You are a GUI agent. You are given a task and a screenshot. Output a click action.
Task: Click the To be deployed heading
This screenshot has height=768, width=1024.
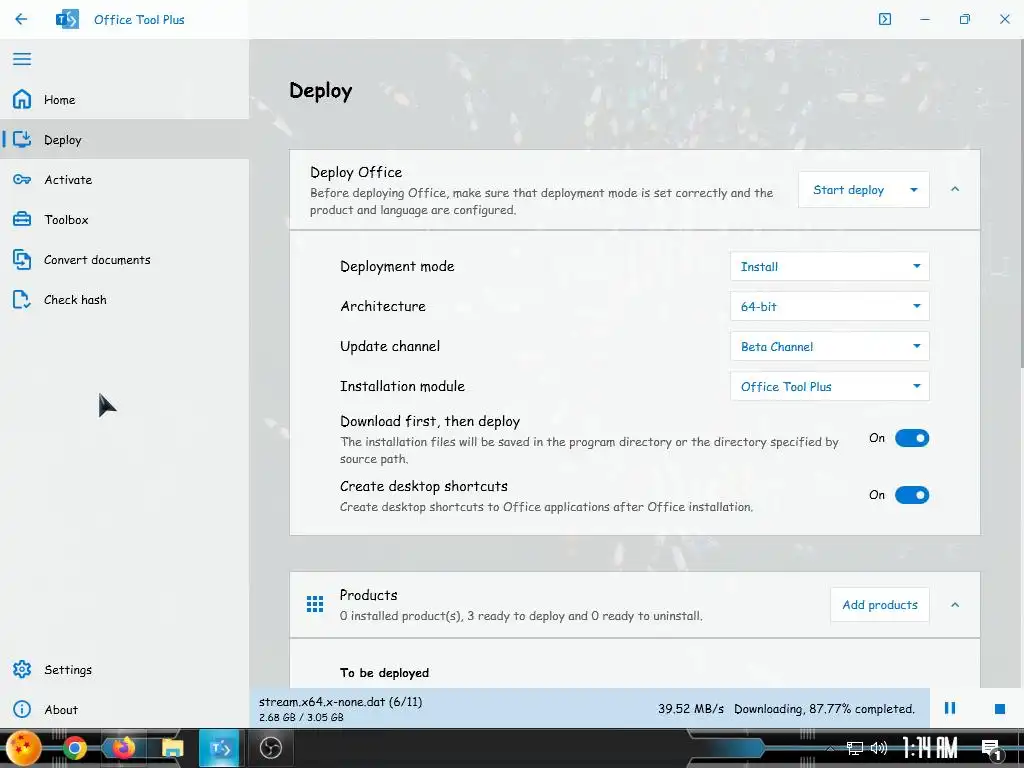click(384, 673)
